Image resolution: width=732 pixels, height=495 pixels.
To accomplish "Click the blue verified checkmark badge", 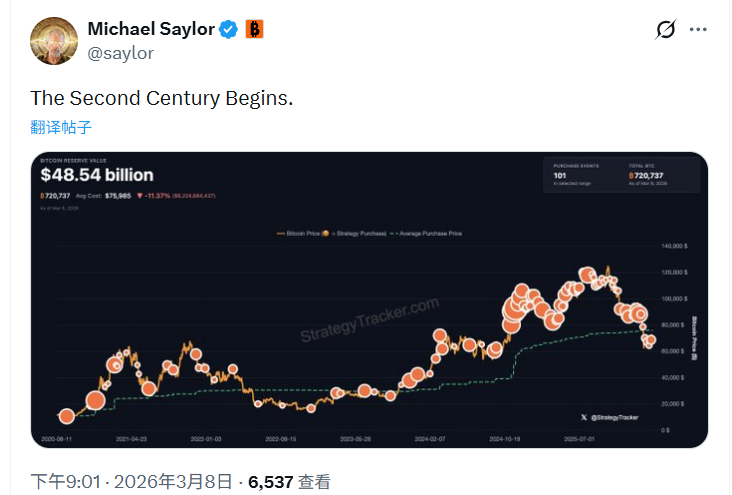I will click(229, 29).
